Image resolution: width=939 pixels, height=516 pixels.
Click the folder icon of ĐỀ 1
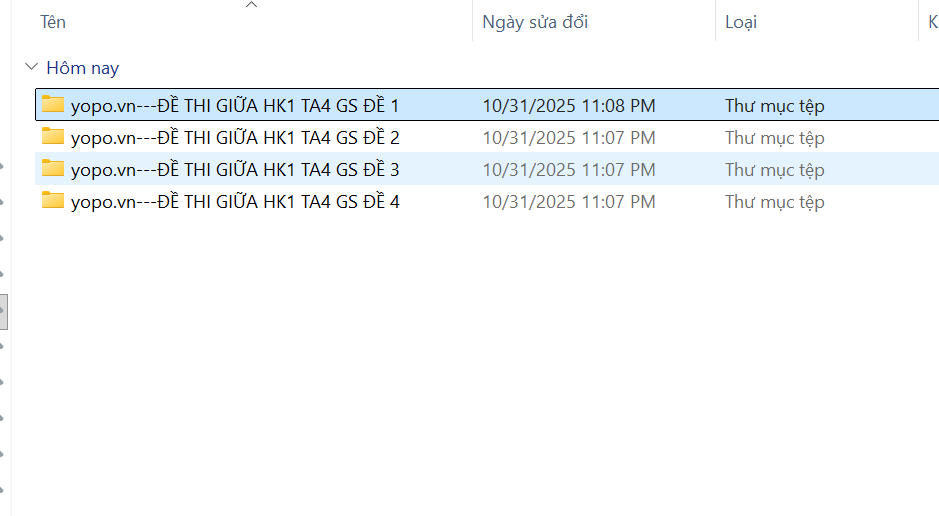(x=53, y=105)
